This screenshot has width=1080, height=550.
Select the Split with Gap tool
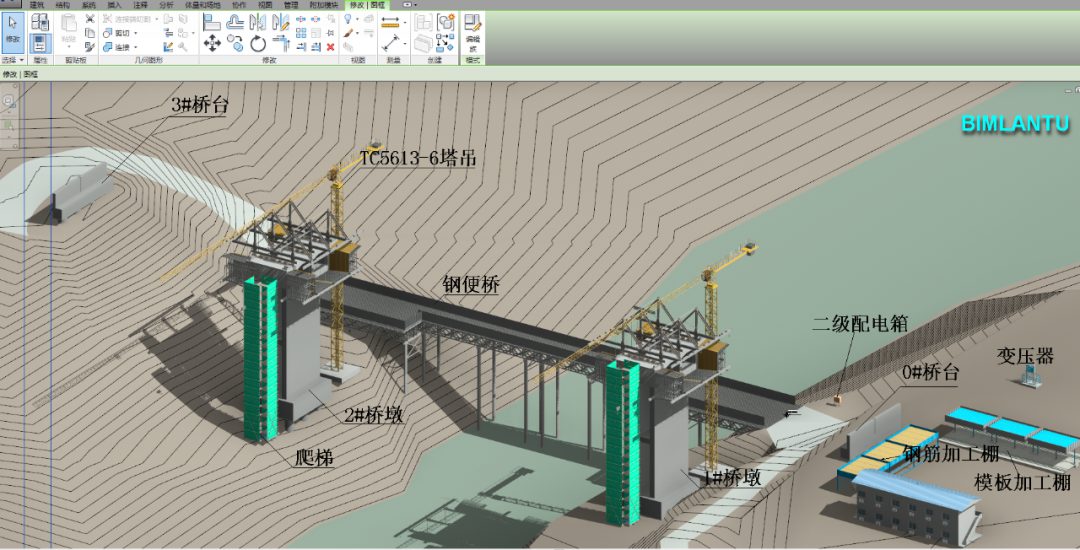[x=315, y=19]
